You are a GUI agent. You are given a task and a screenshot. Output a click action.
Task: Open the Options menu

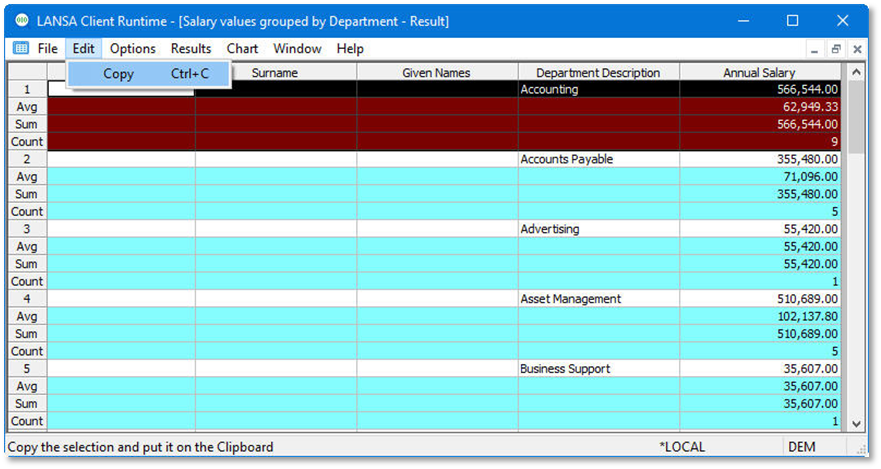pos(133,49)
